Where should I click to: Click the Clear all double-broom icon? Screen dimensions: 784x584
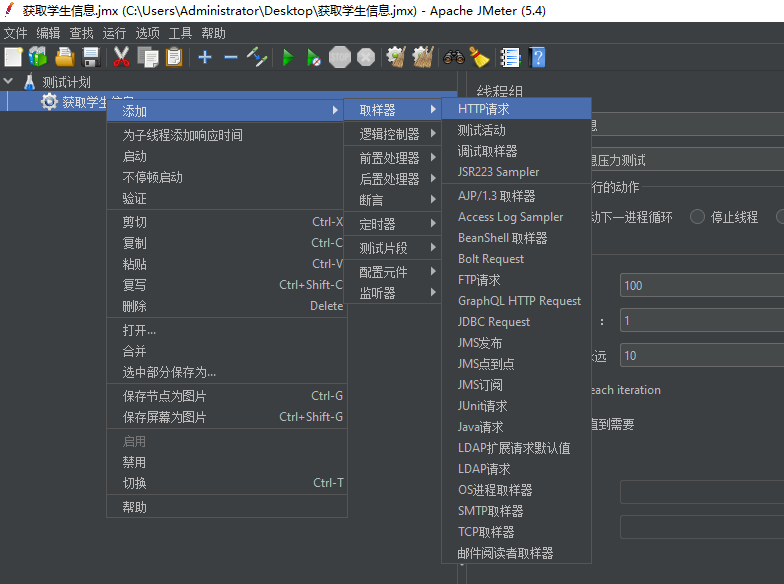[x=422, y=57]
